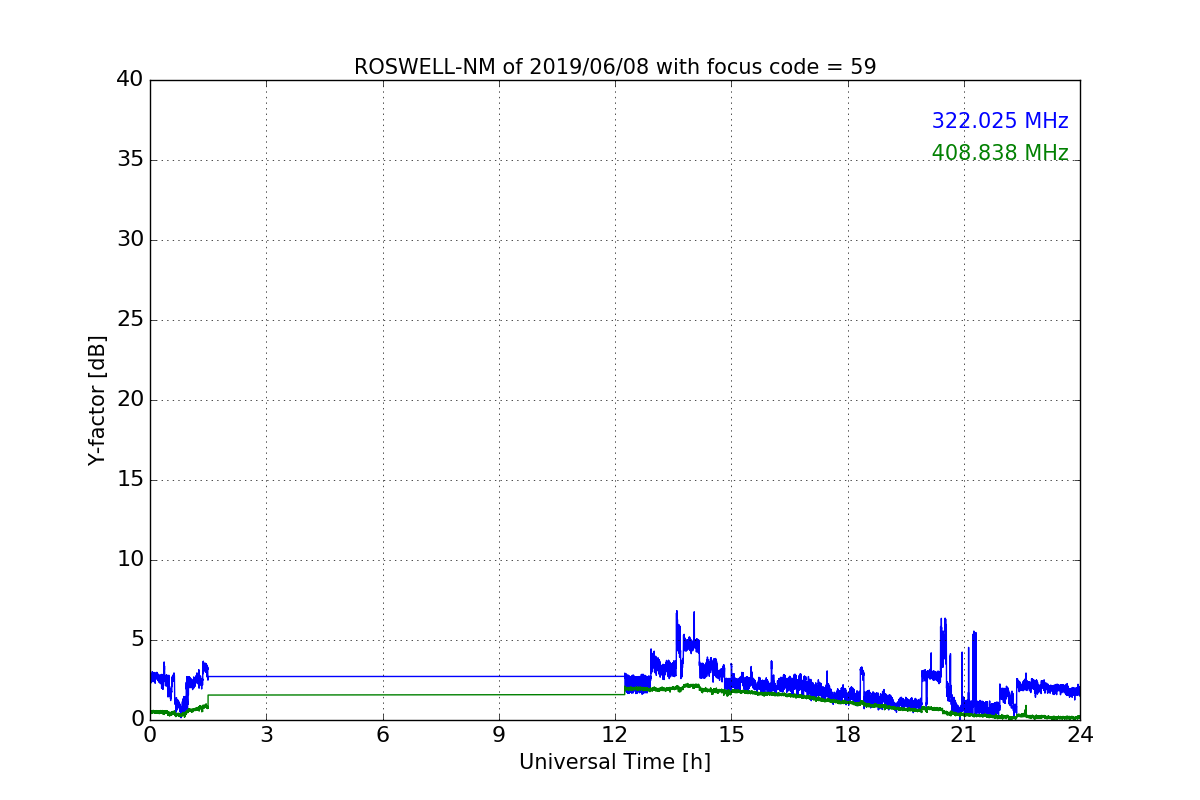
Task: Select the blue 322.025 MHz legend label
Action: pyautogui.click(x=1000, y=121)
